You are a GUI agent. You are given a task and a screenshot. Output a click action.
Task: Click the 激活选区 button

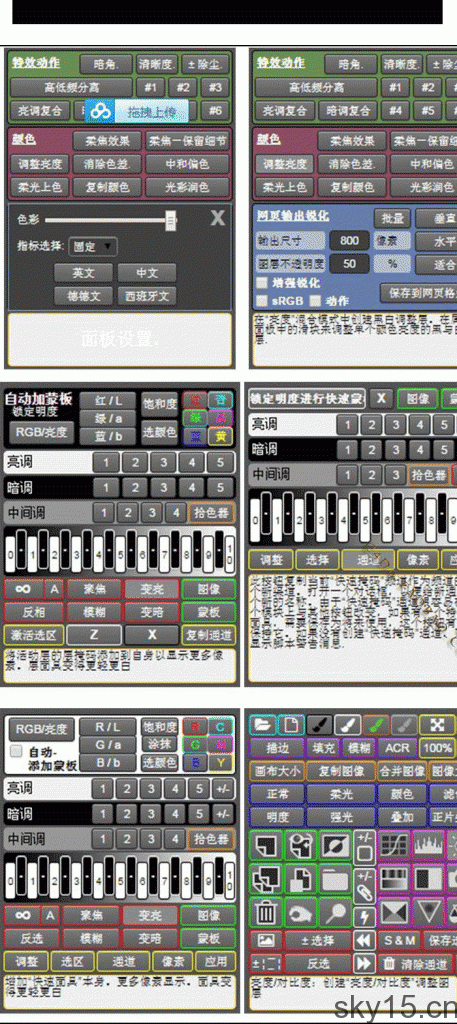[x=33, y=635]
